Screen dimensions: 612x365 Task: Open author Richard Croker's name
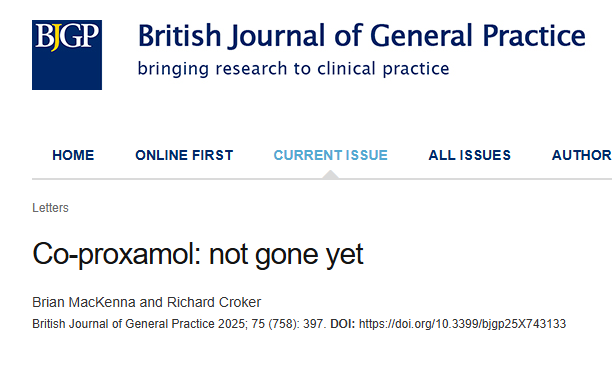(x=214, y=302)
